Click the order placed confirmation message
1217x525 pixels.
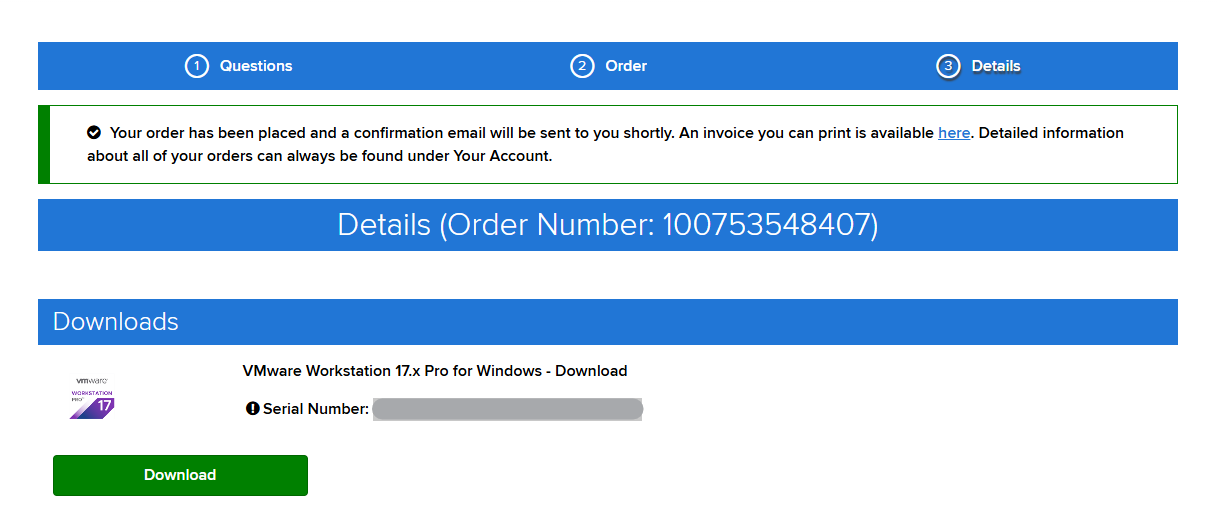pyautogui.click(x=500, y=133)
